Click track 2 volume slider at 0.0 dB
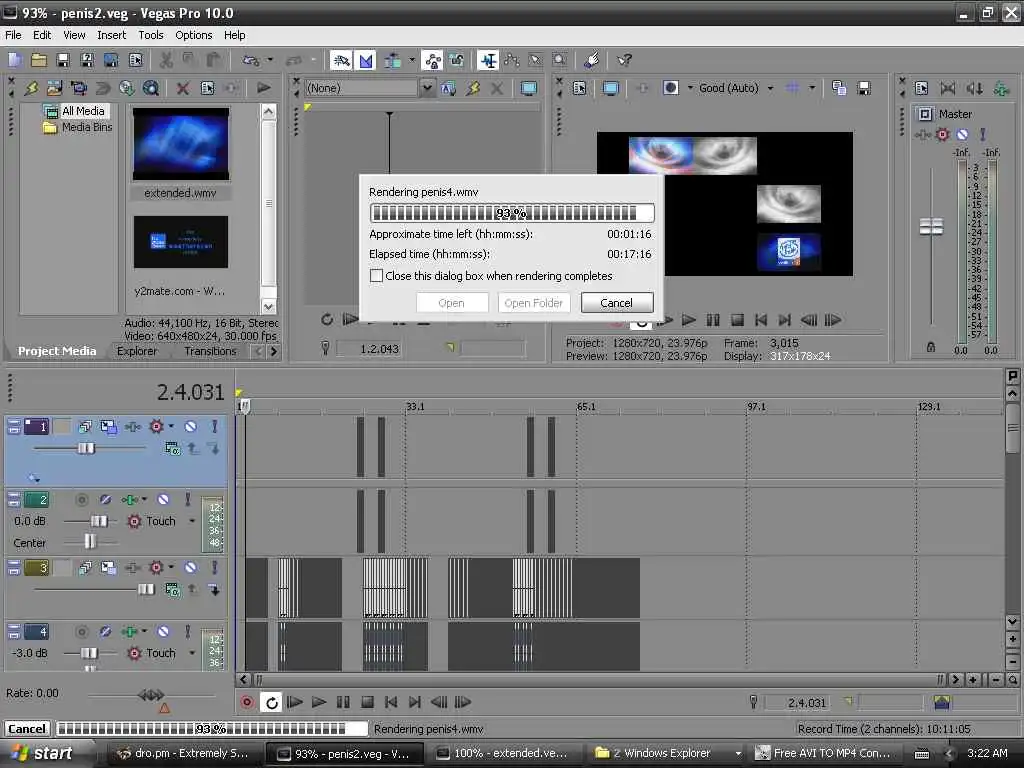The height and width of the screenshot is (768, 1024). [x=99, y=521]
